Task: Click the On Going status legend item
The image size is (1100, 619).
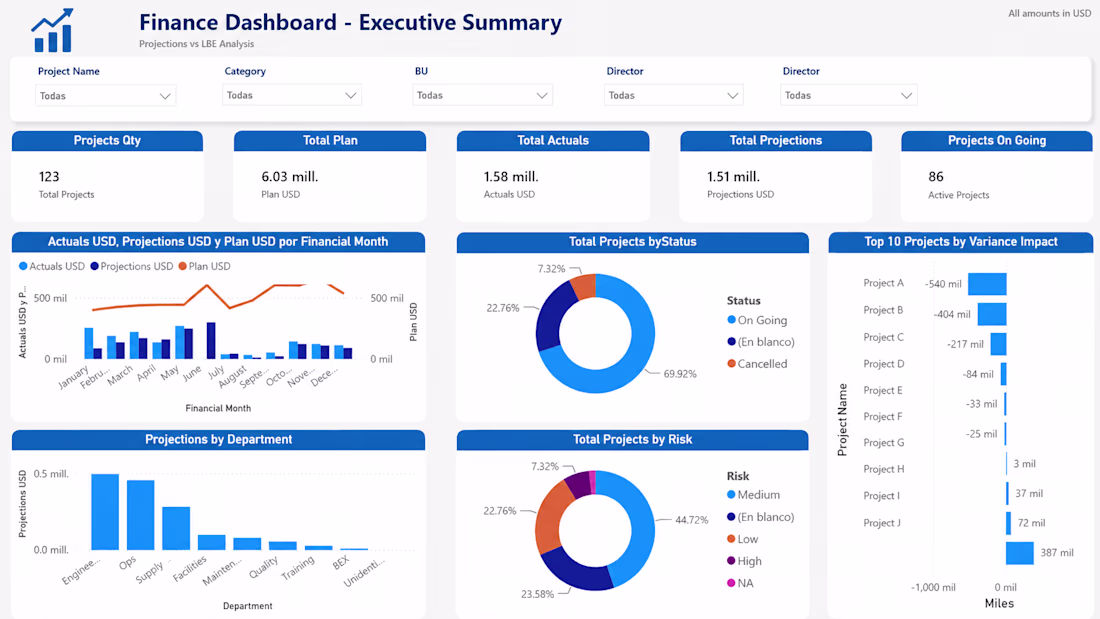Action: click(757, 320)
